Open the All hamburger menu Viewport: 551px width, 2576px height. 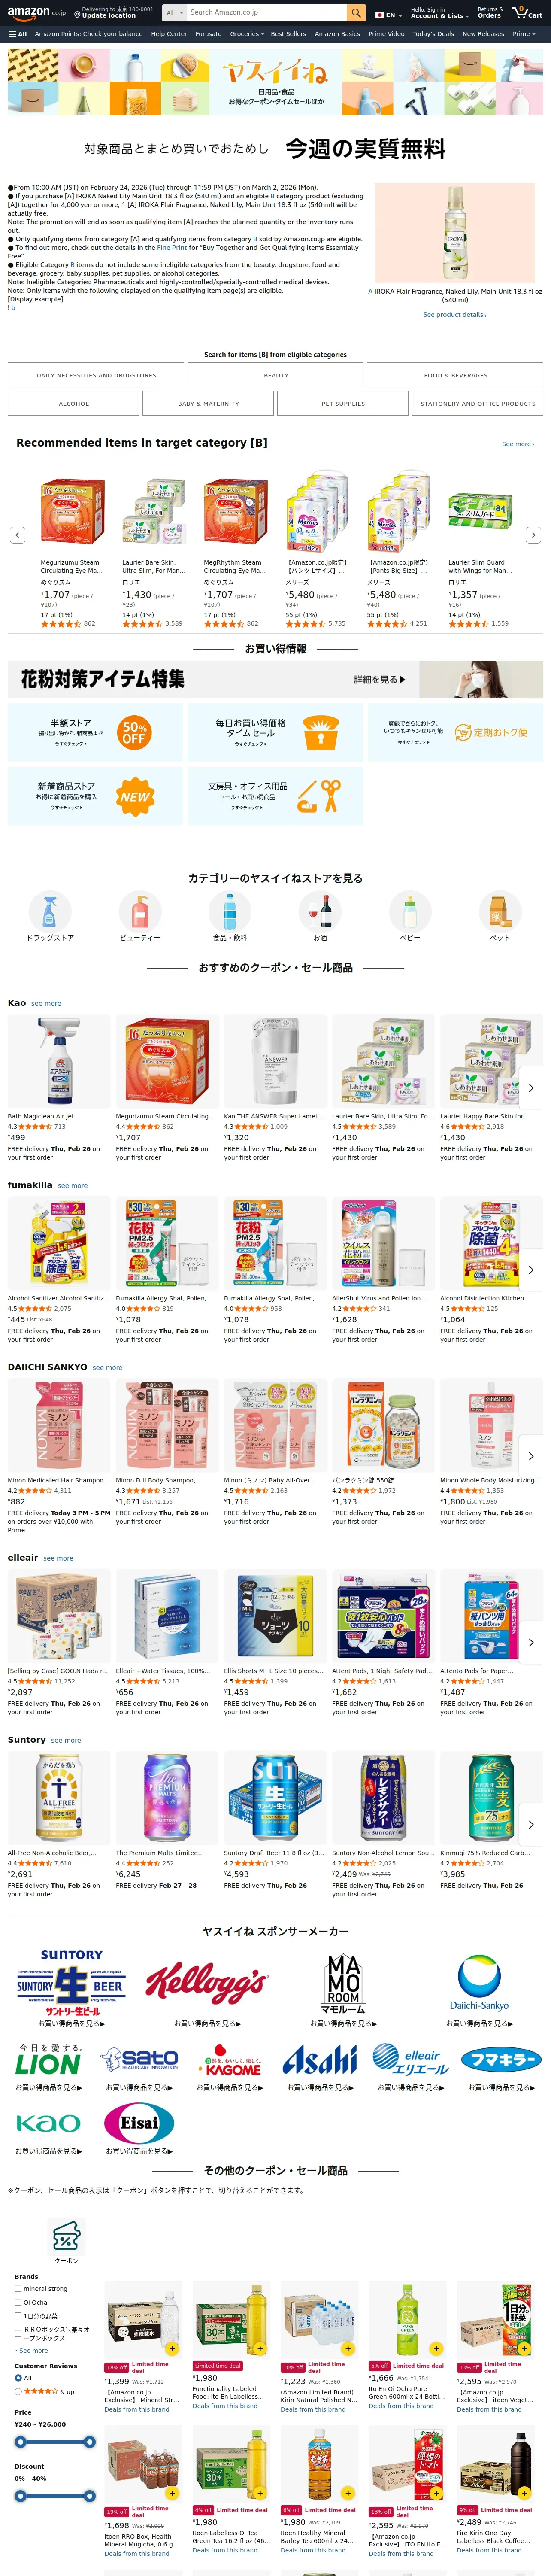tap(18, 34)
